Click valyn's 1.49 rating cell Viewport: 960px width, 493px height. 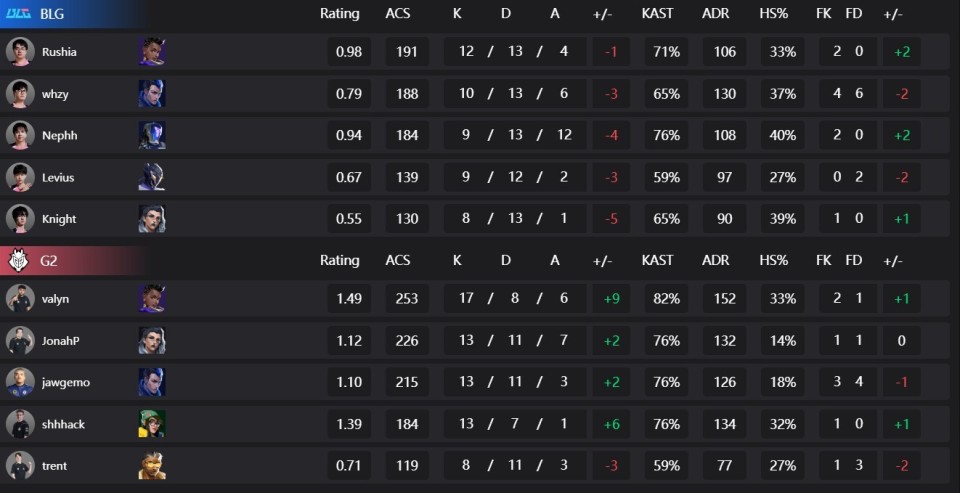pyautogui.click(x=349, y=299)
